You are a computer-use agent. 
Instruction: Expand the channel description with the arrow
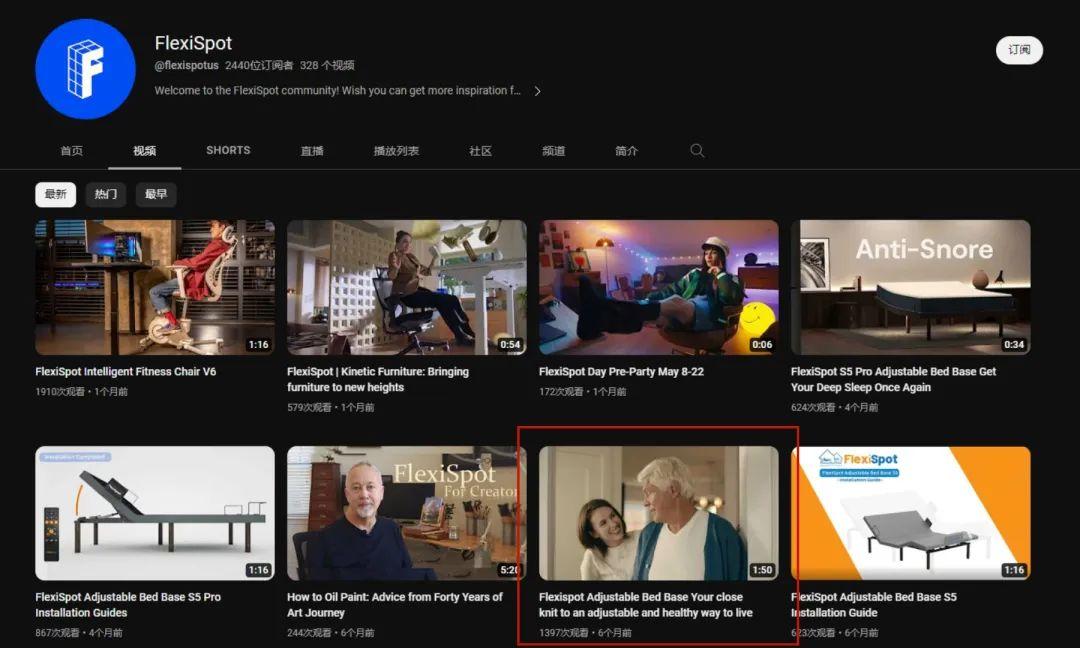pyautogui.click(x=537, y=90)
